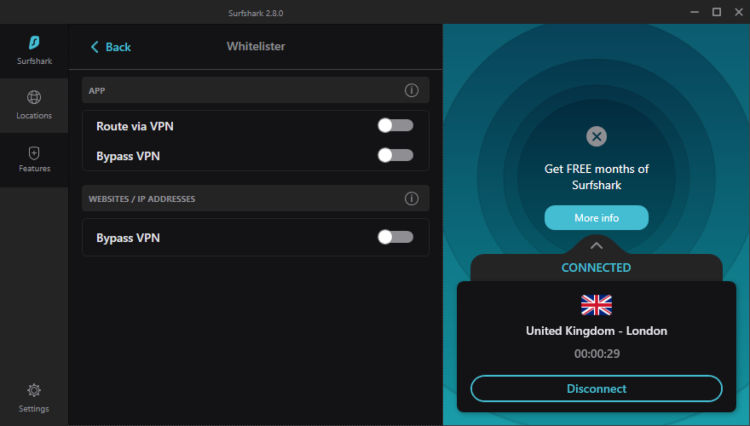
Task: Click the globe Locations icon
Action: pyautogui.click(x=34, y=97)
